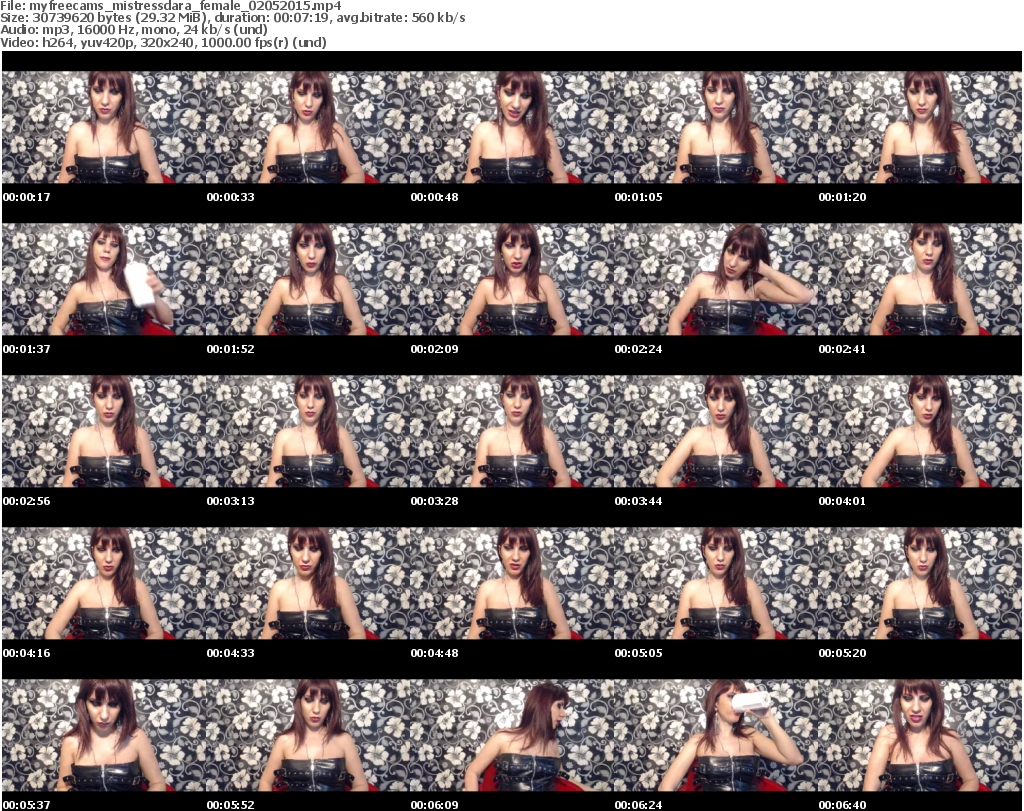This screenshot has width=1024, height=811.
Task: Click the thumbnail at timestamp 00:06:24
Action: [x=716, y=736]
